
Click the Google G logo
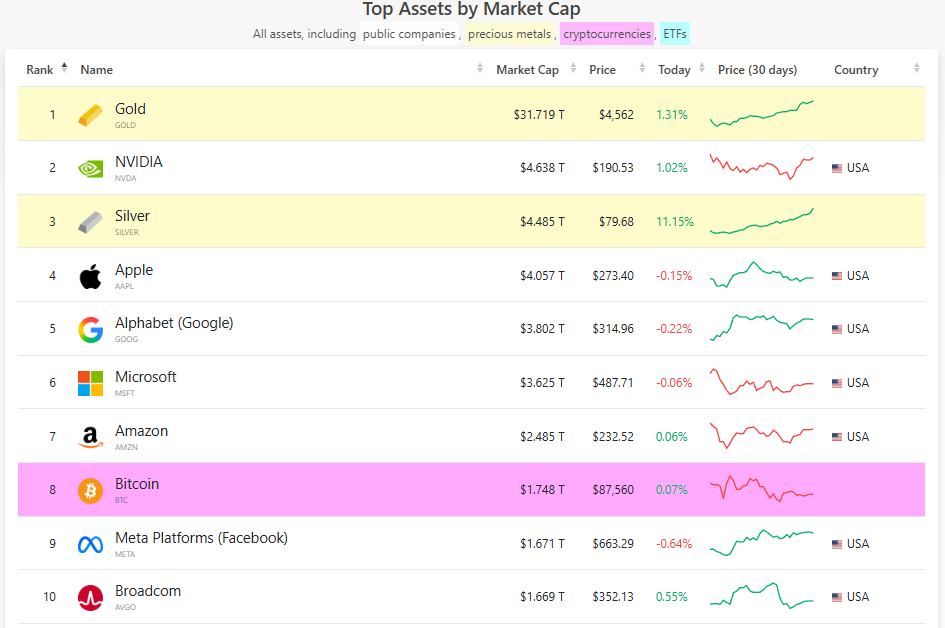pos(90,329)
